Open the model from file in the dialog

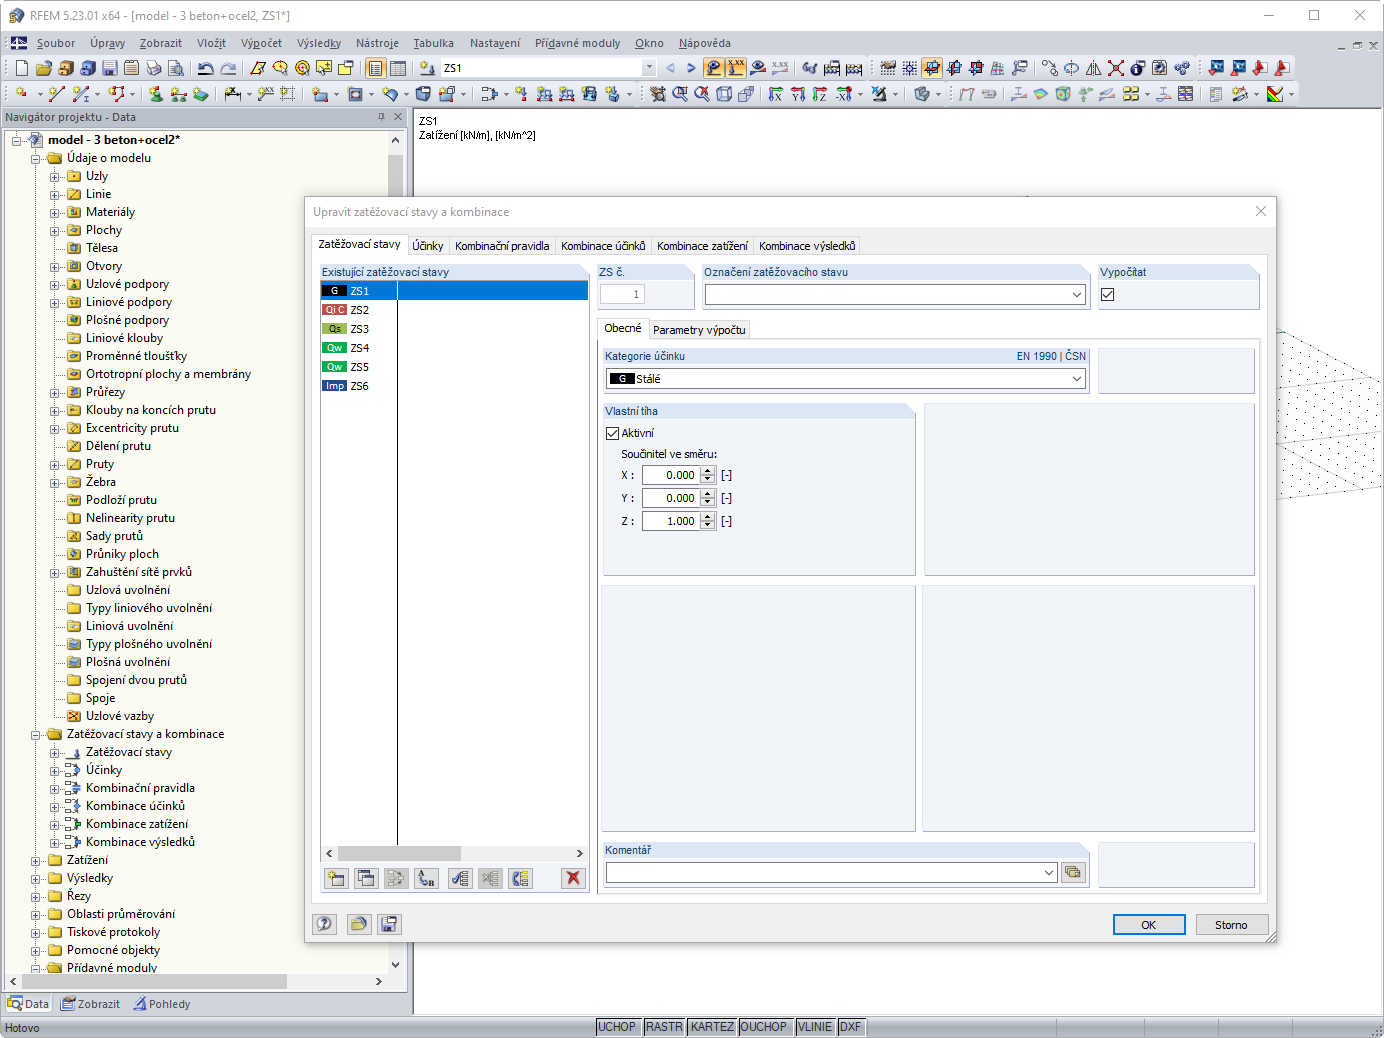359,923
